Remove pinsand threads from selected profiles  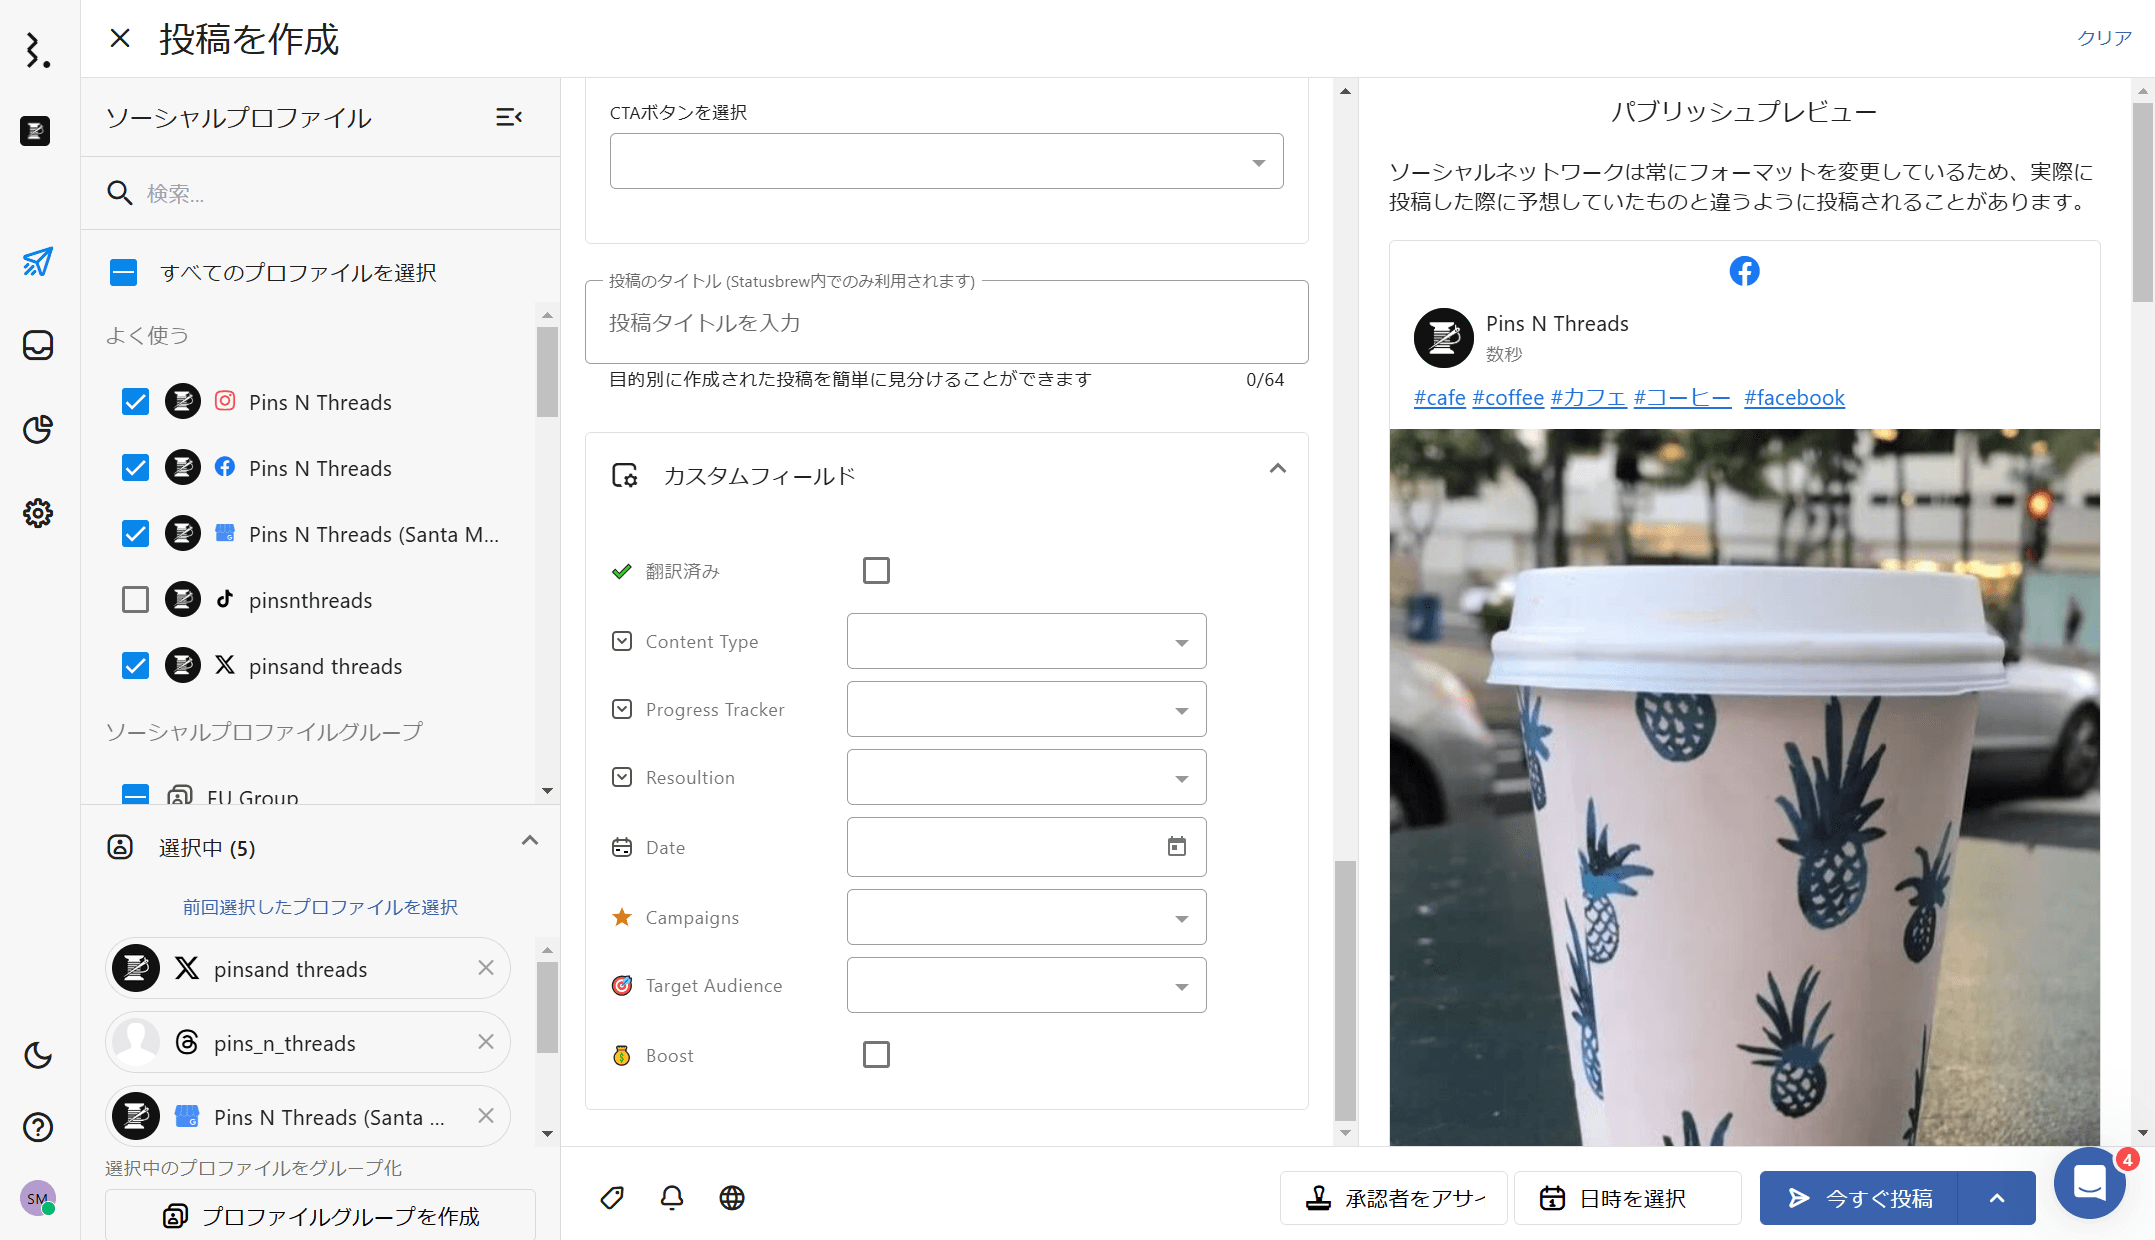pos(486,968)
